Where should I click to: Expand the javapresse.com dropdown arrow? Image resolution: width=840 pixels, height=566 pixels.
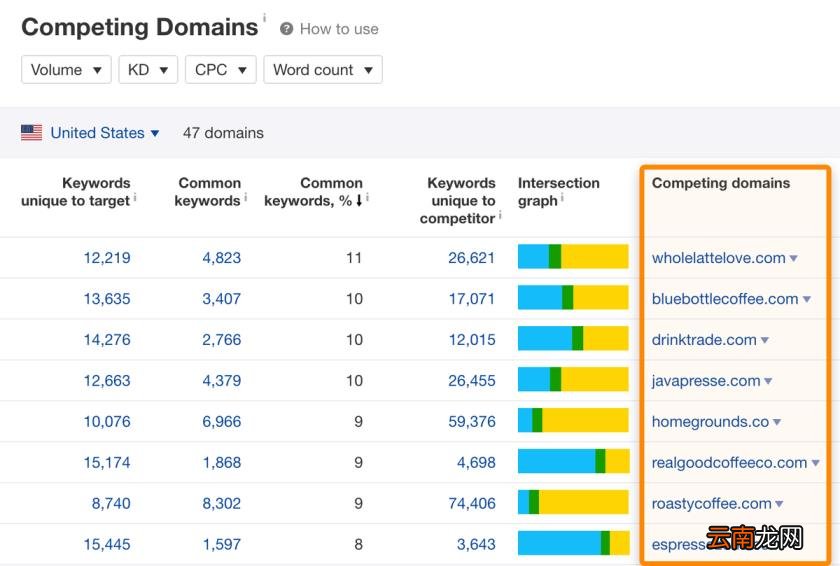(768, 381)
